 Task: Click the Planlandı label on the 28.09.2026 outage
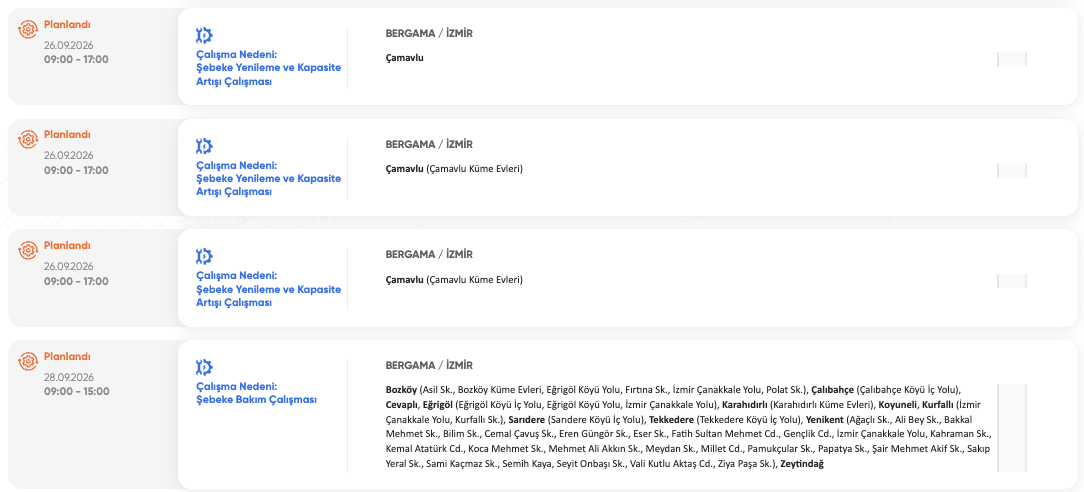[x=67, y=357]
